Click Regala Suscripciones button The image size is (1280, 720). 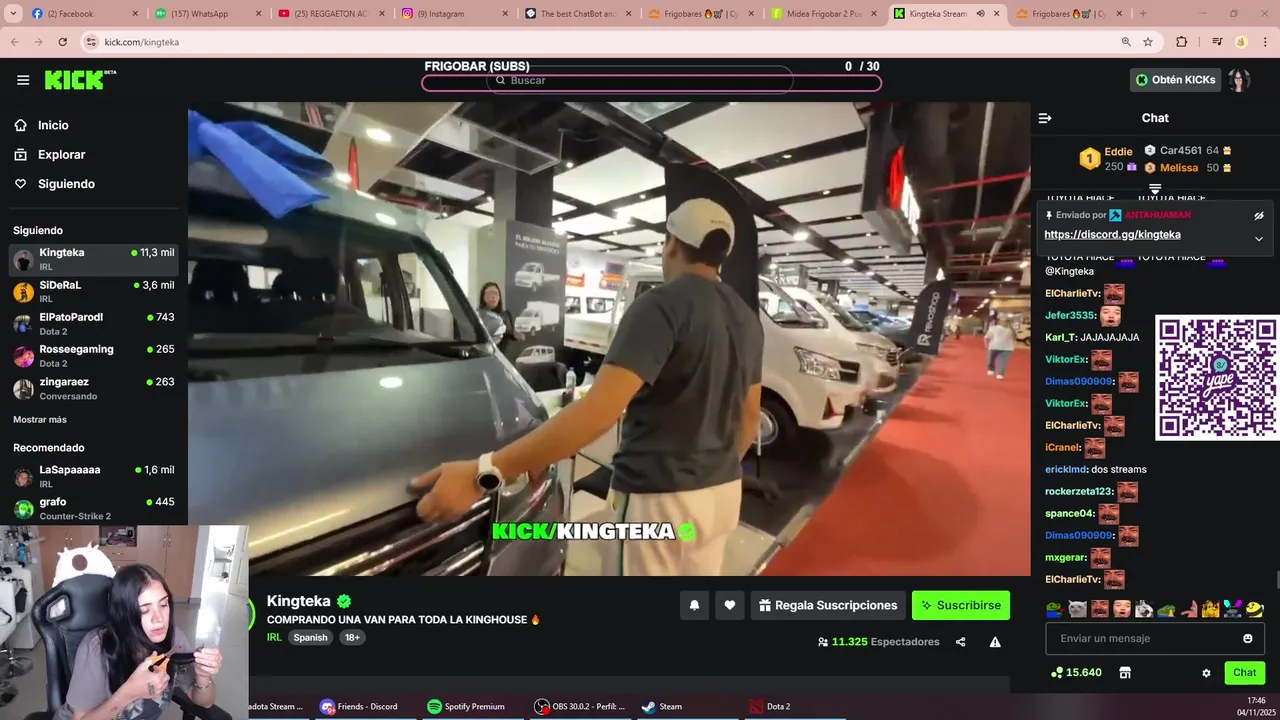point(828,605)
